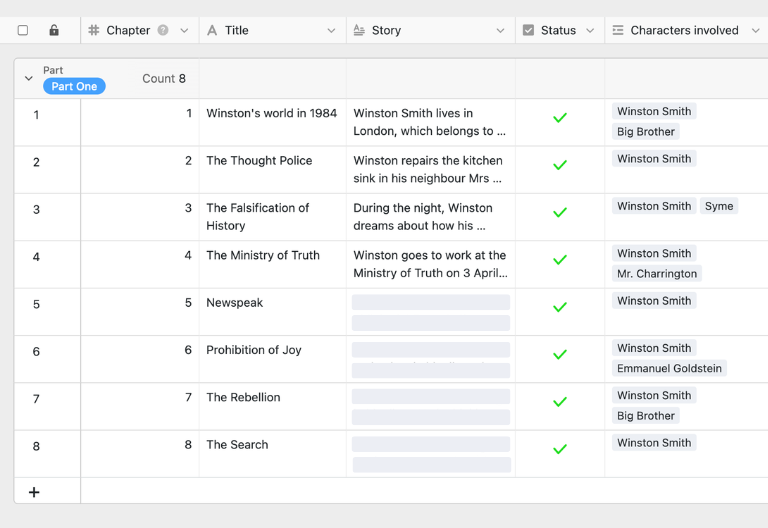Select the Title cell Prohibition of Joy
The image size is (768, 528).
[272, 359]
